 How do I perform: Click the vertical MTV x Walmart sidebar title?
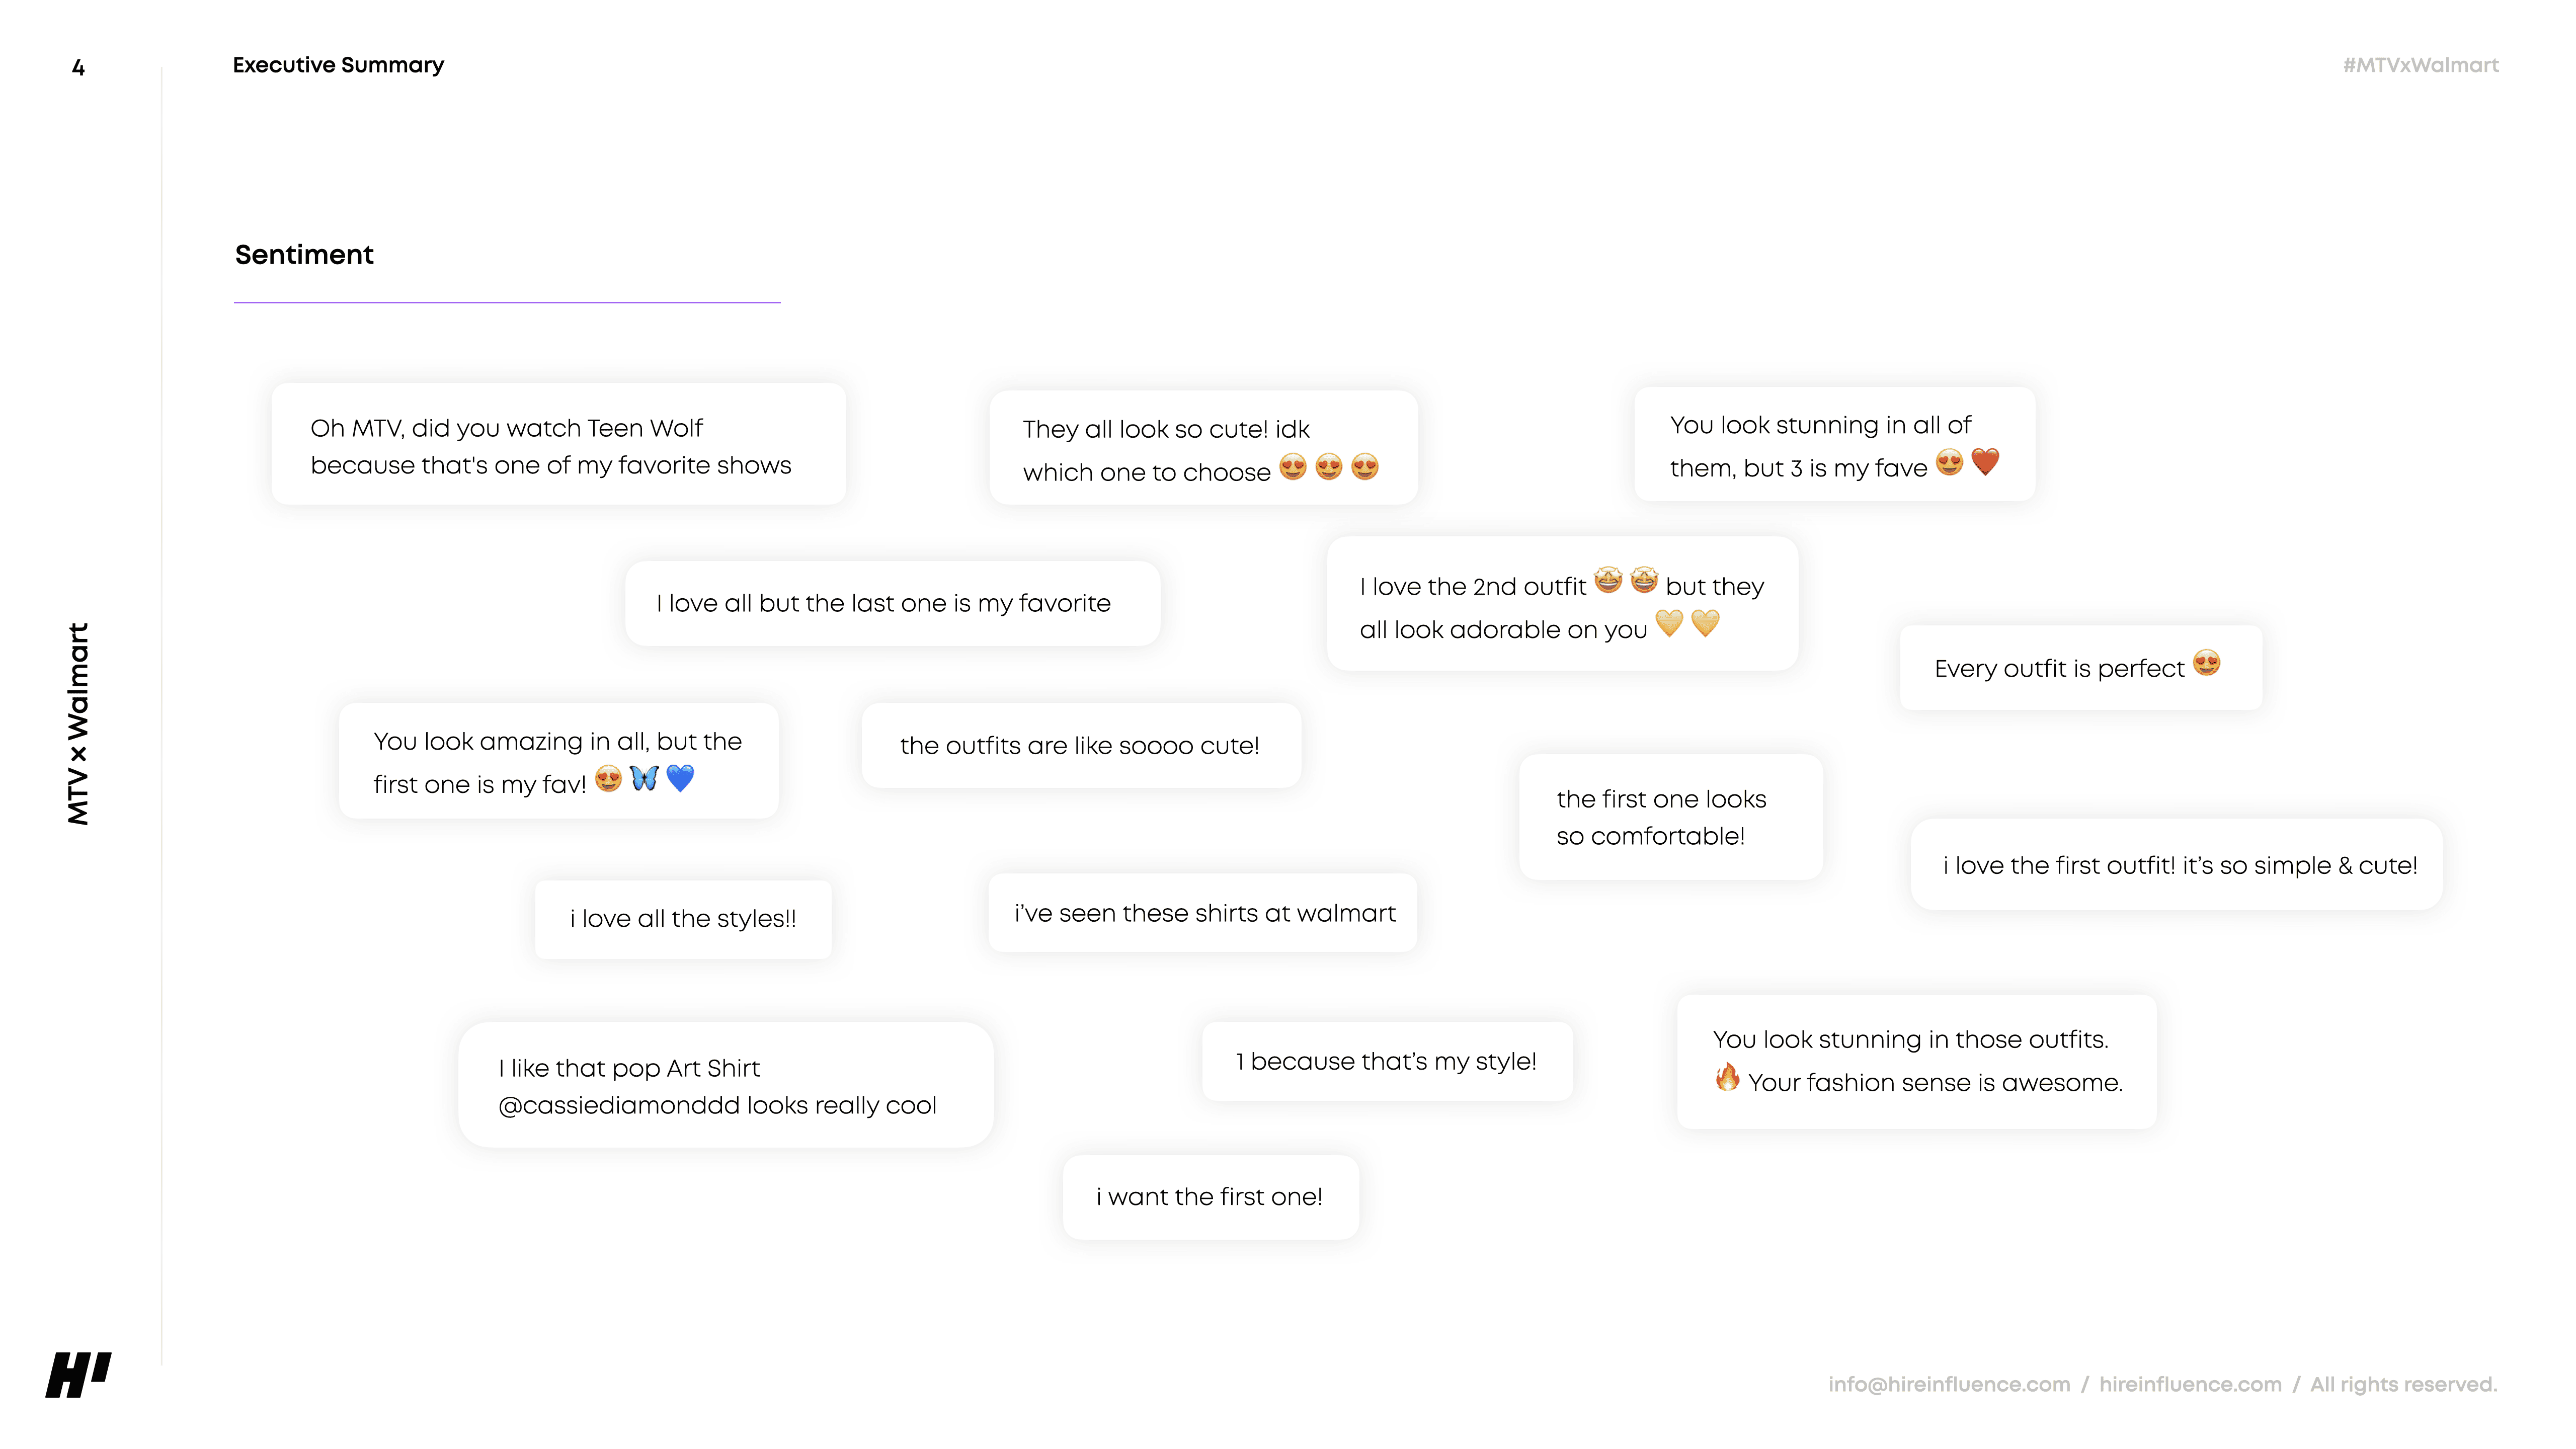click(77, 724)
